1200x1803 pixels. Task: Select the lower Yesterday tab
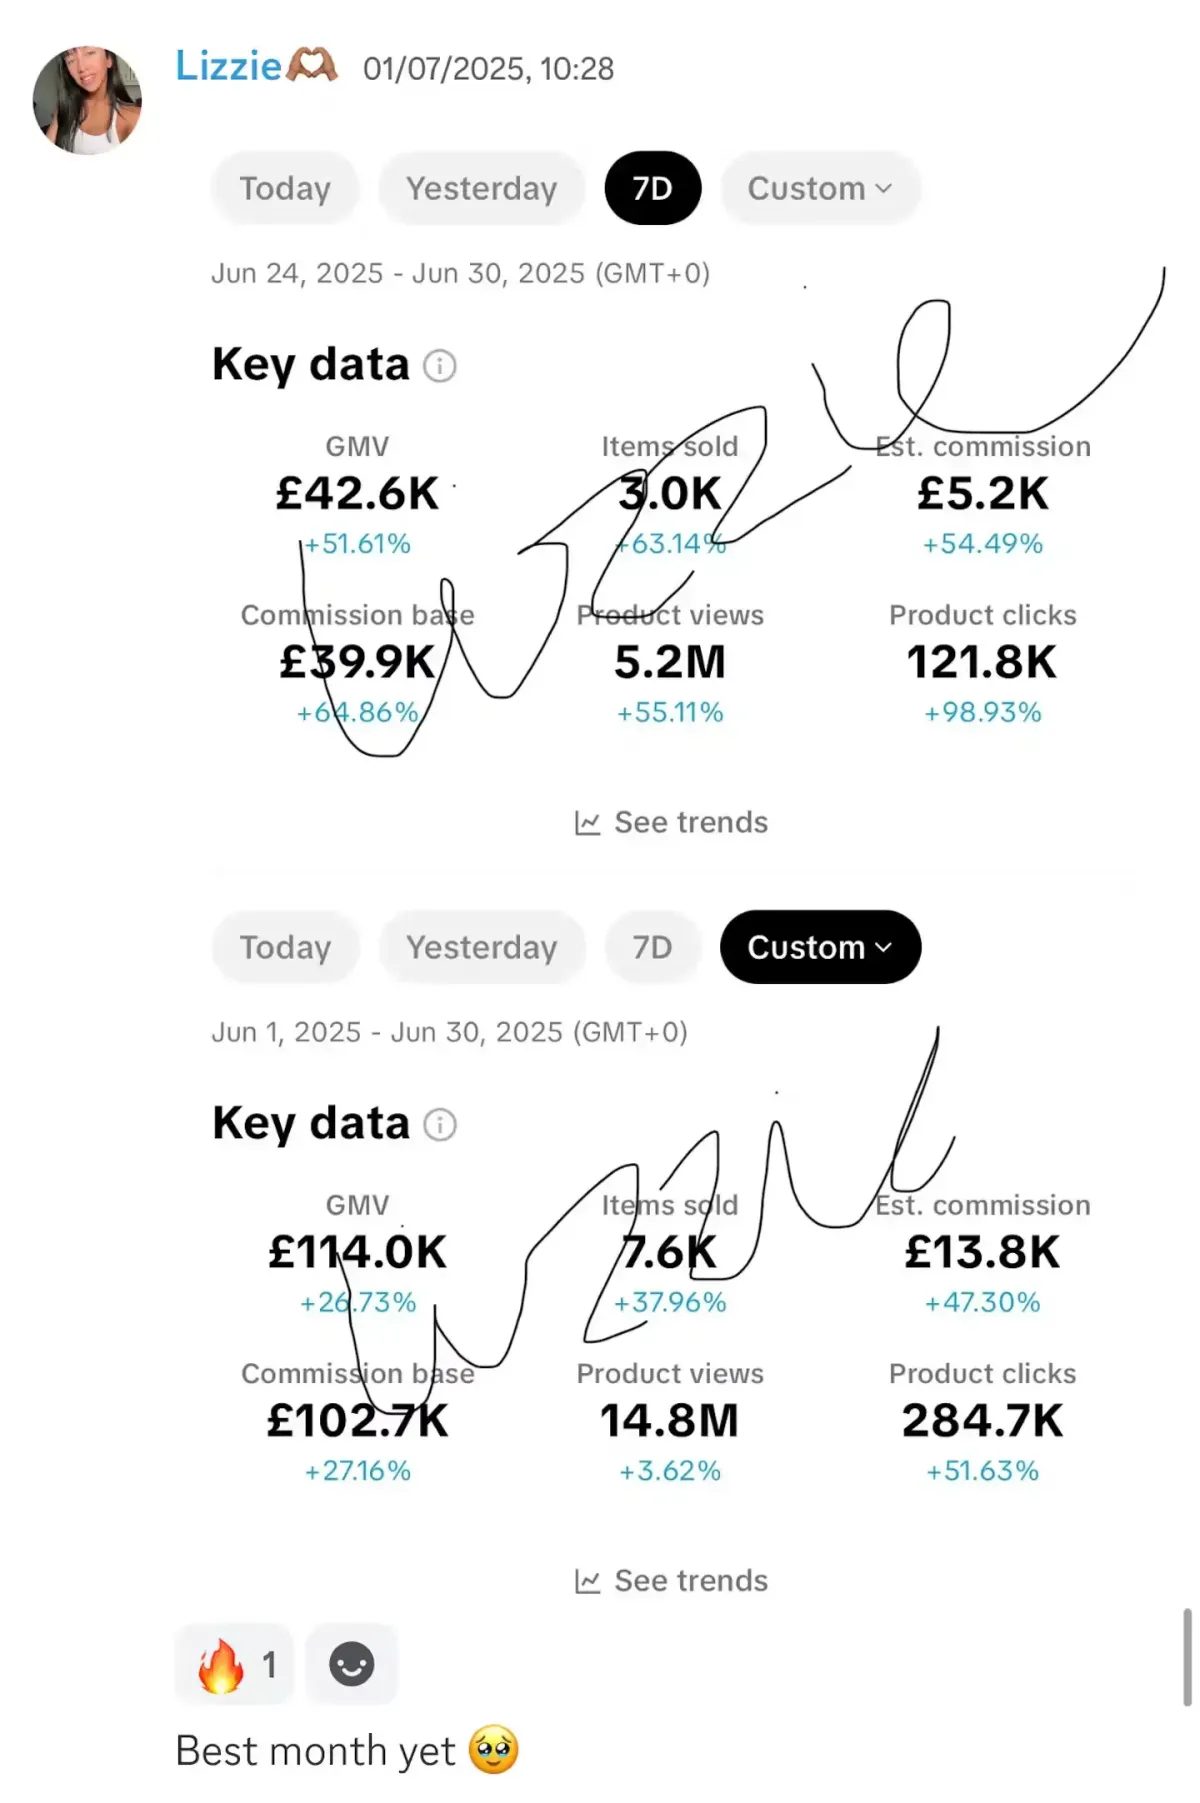tap(481, 947)
